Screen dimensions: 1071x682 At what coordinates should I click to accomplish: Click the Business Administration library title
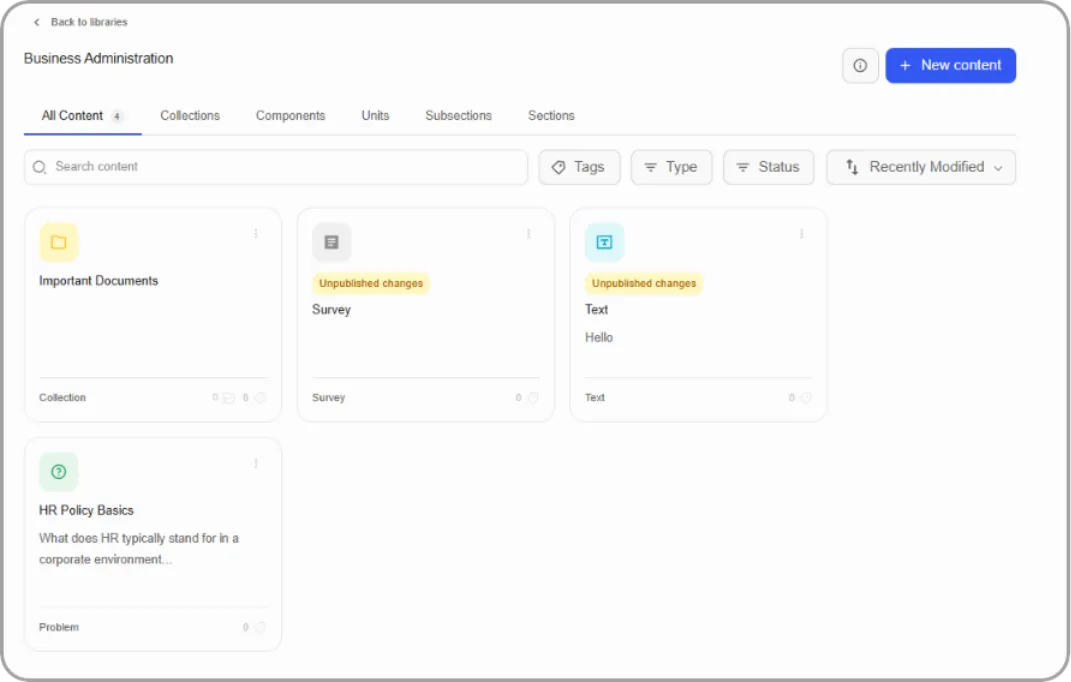coord(98,58)
